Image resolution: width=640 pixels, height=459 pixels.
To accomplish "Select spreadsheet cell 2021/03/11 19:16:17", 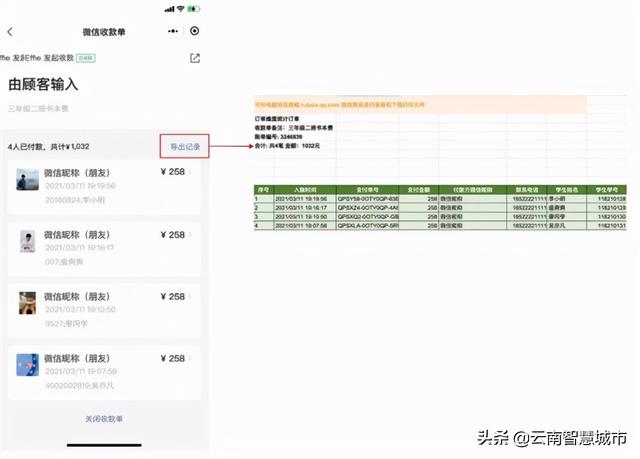I will [305, 208].
